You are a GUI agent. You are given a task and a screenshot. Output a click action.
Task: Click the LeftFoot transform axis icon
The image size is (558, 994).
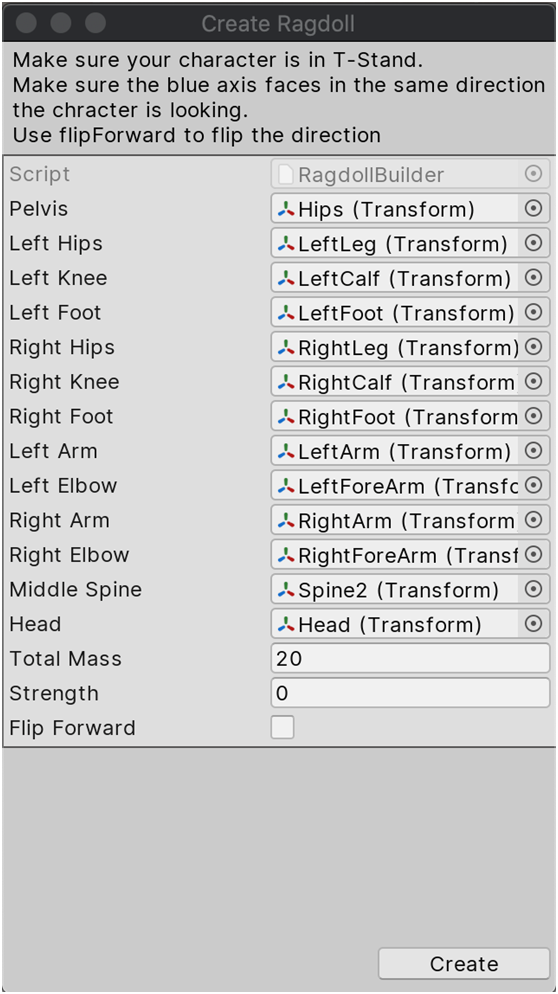tap(287, 313)
